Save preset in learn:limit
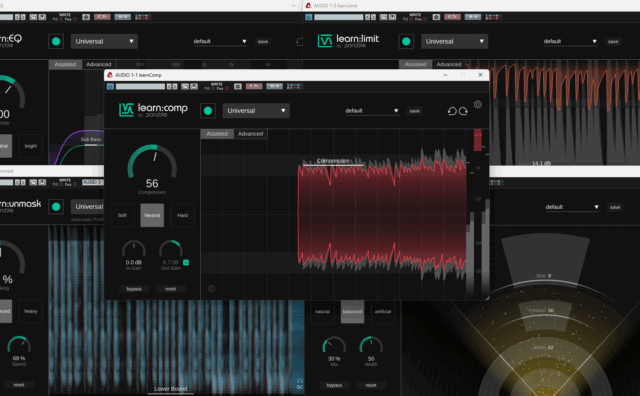This screenshot has height=396, width=640. pyautogui.click(x=613, y=41)
